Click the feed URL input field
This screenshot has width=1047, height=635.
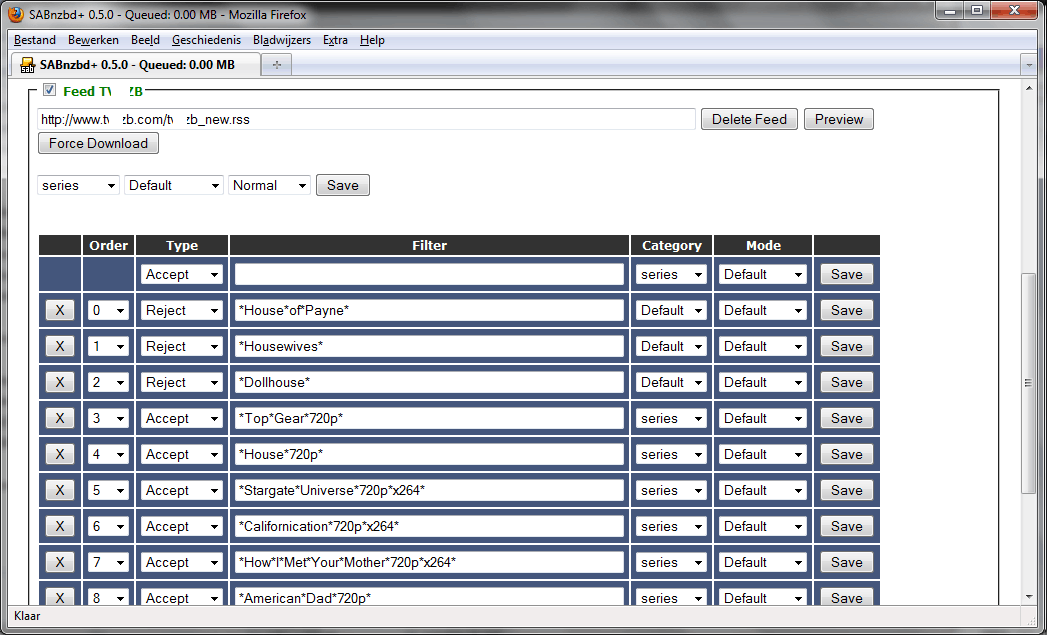[x=367, y=120]
